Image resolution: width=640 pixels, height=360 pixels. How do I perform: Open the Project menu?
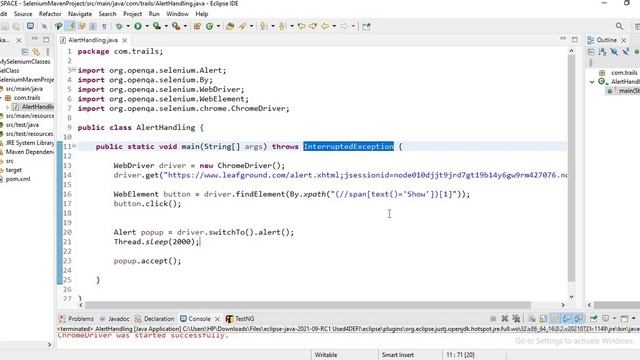(x=133, y=14)
